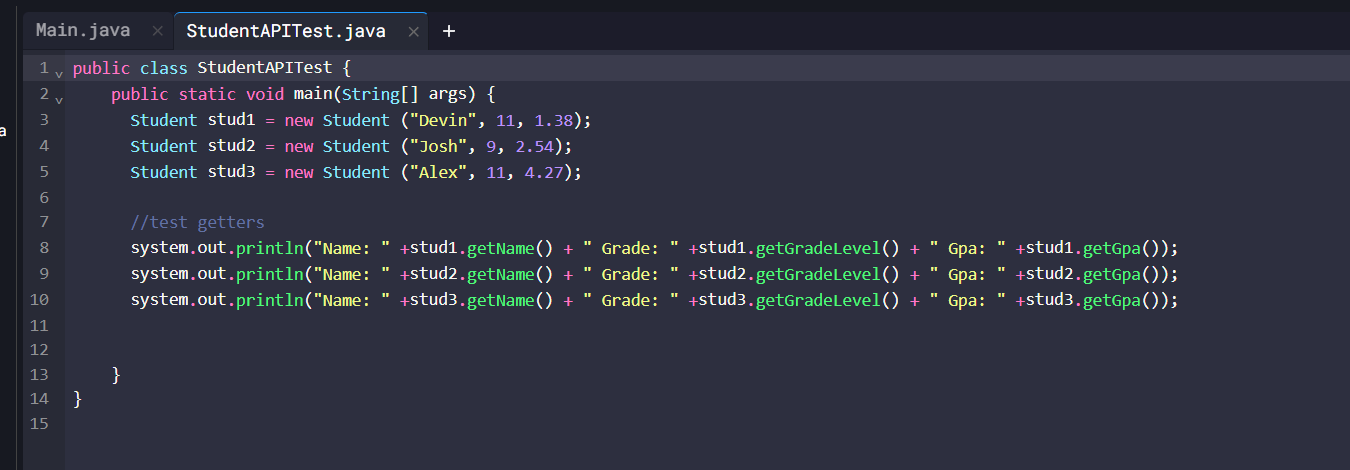Select the StudentAPITest.java tab

(286, 31)
